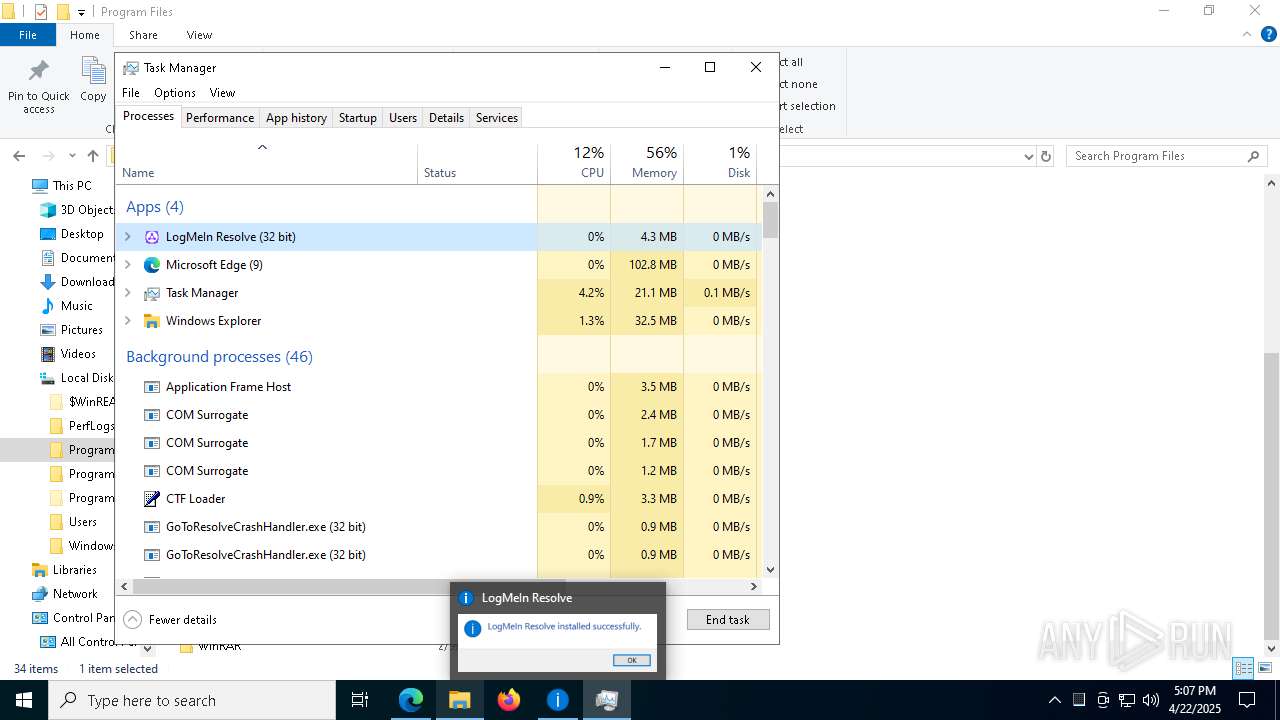Viewport: 1280px width, 720px height.
Task: Click the Copy ribbon icon
Action: tap(93, 71)
